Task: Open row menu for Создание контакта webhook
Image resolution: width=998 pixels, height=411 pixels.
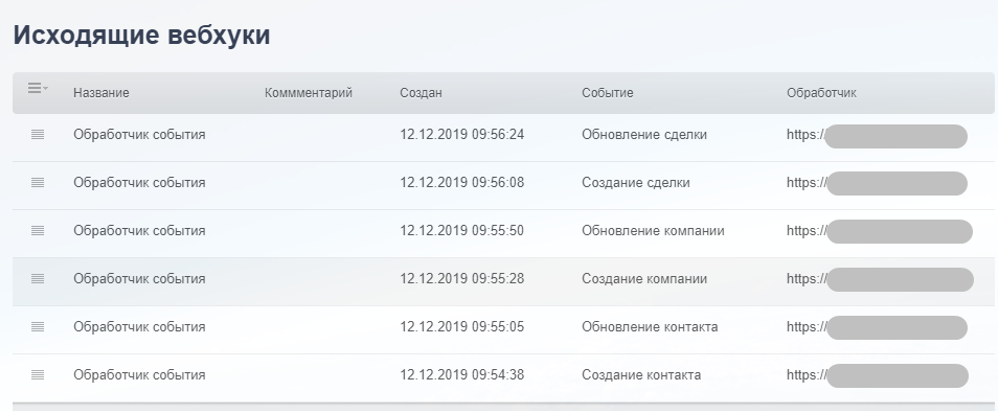Action: pos(39,376)
